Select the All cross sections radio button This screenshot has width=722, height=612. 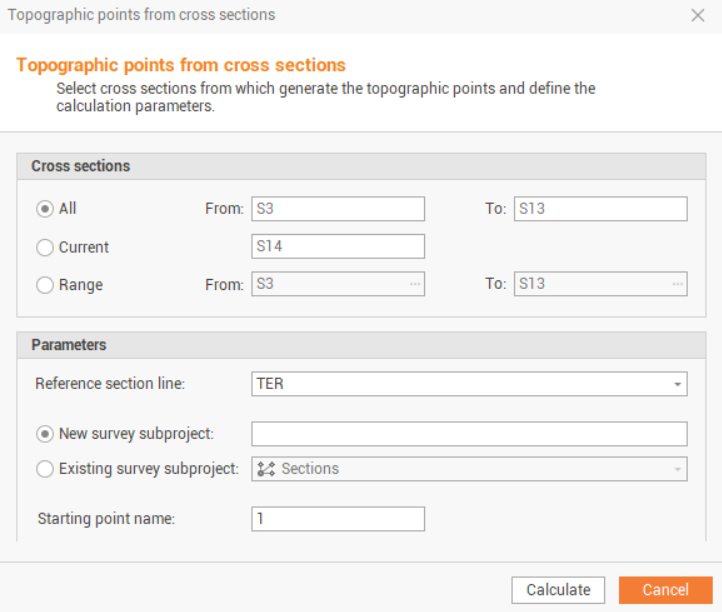45,209
